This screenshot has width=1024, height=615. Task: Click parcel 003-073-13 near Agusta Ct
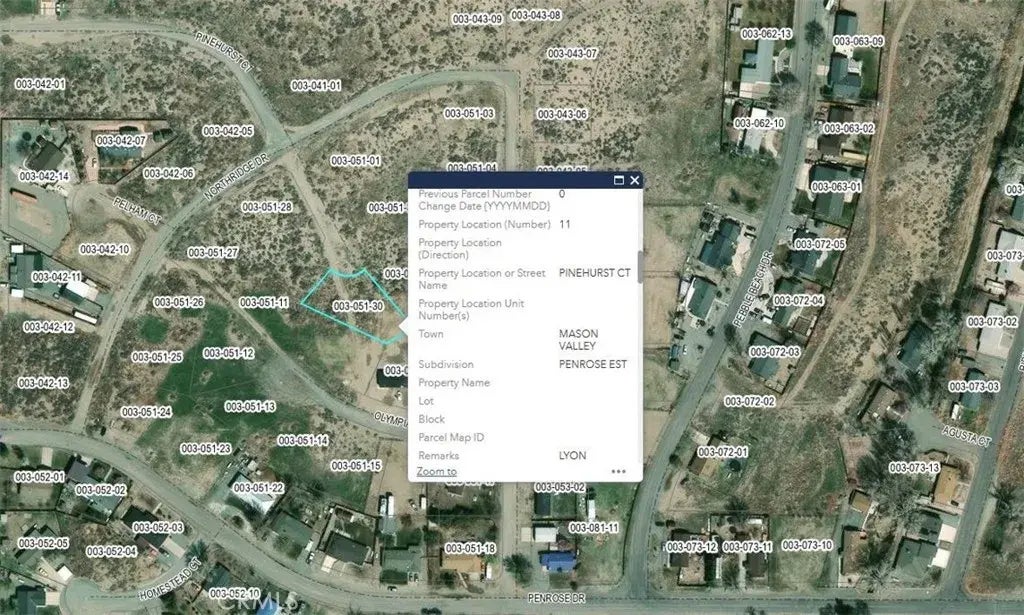[914, 467]
